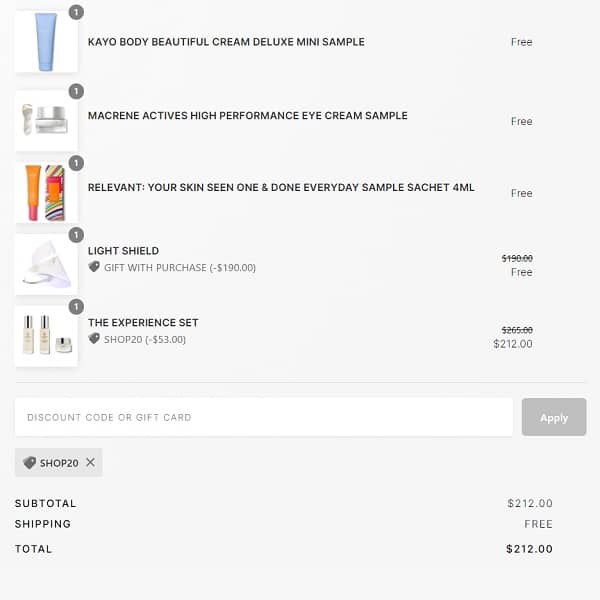
Task: Click the Light Shield product name
Action: pyautogui.click(x=123, y=251)
